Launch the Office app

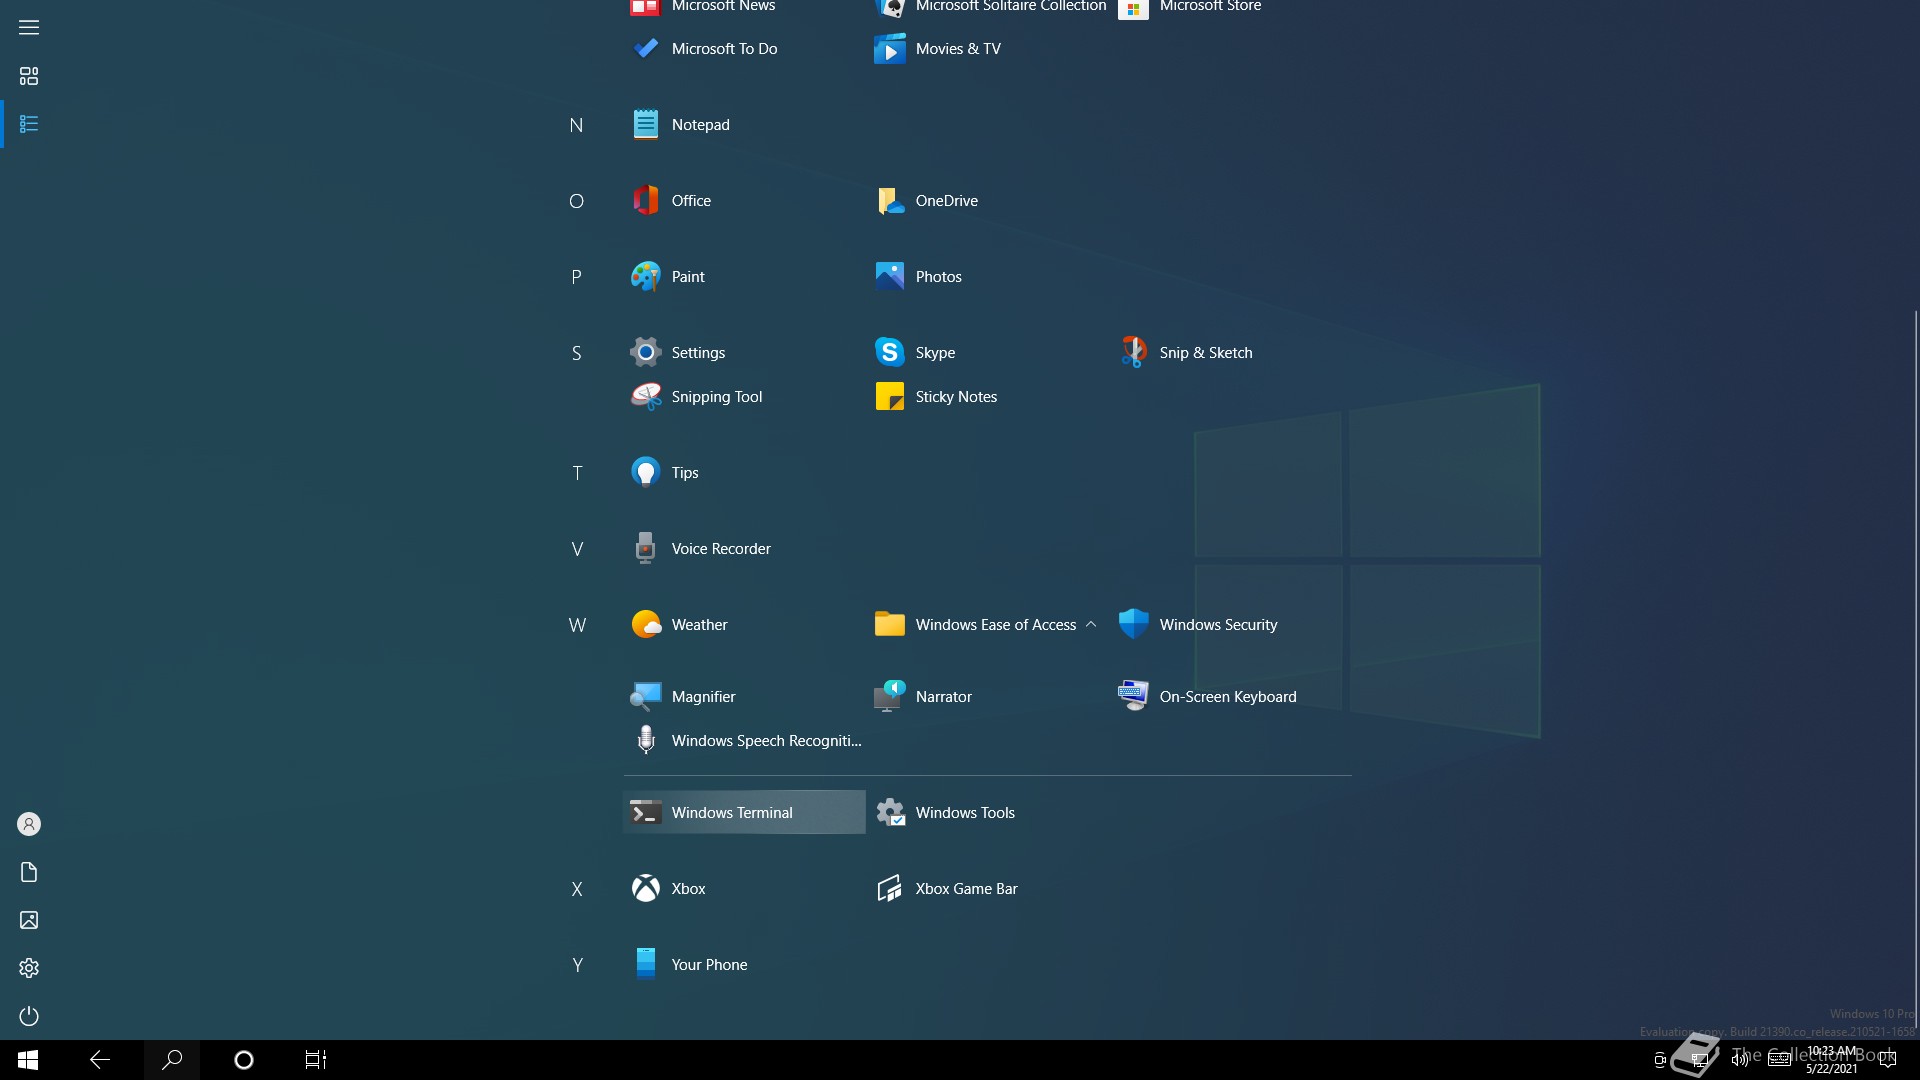pyautogui.click(x=744, y=200)
